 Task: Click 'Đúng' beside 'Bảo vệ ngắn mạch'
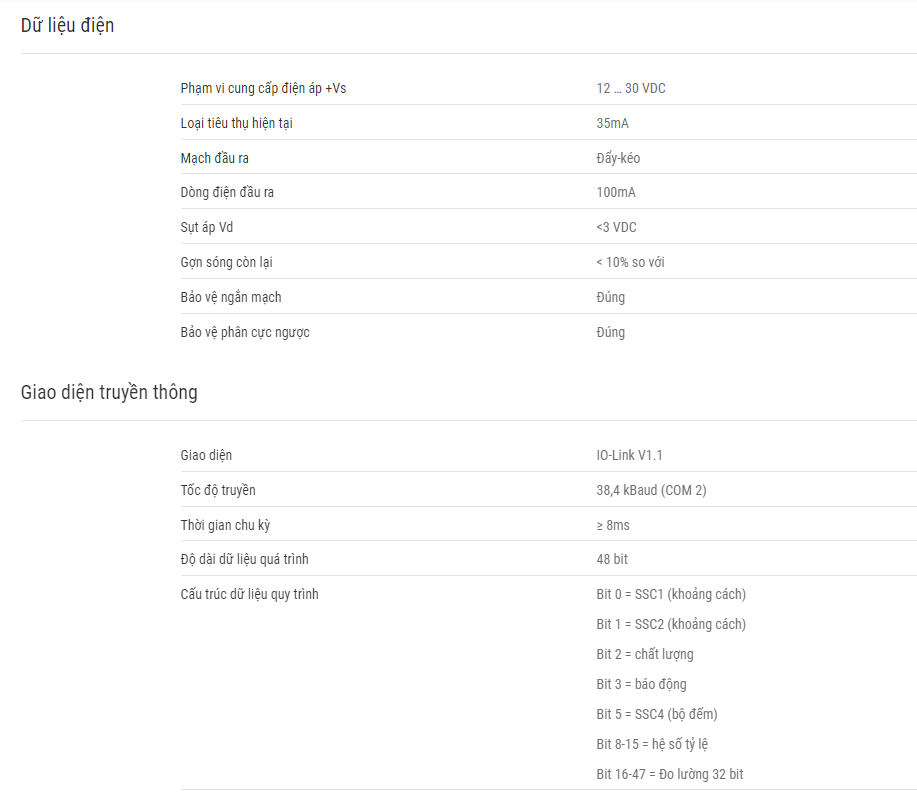pyautogui.click(x=611, y=297)
